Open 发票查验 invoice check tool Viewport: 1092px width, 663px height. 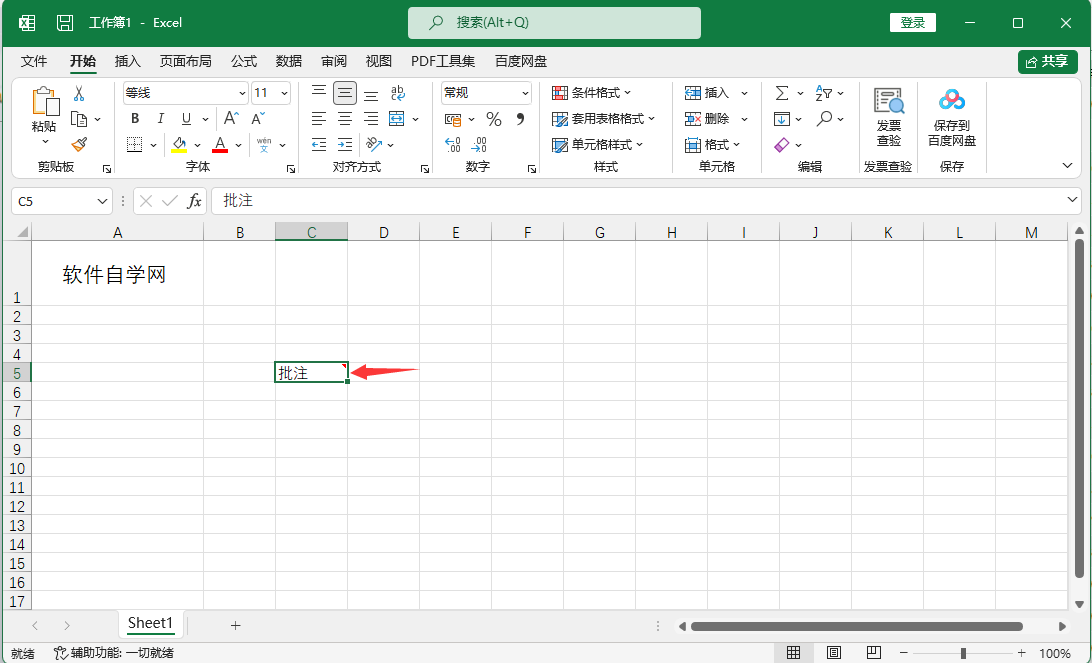[x=889, y=117]
